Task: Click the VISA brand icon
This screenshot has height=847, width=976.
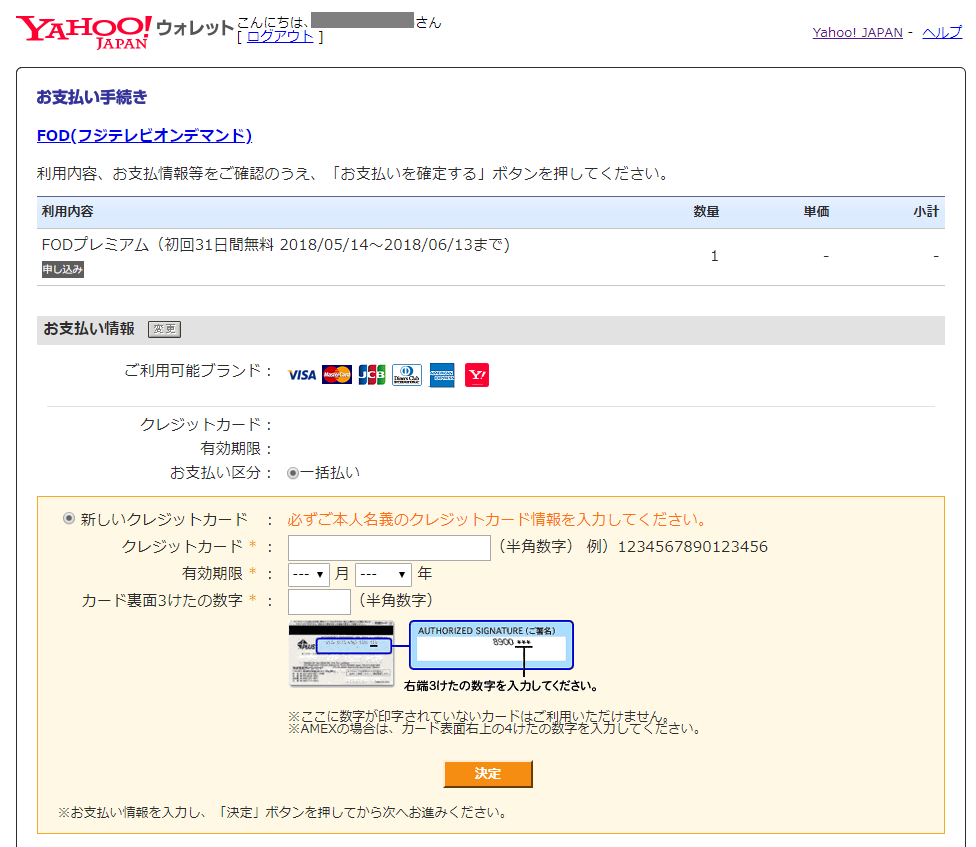Action: (302, 375)
